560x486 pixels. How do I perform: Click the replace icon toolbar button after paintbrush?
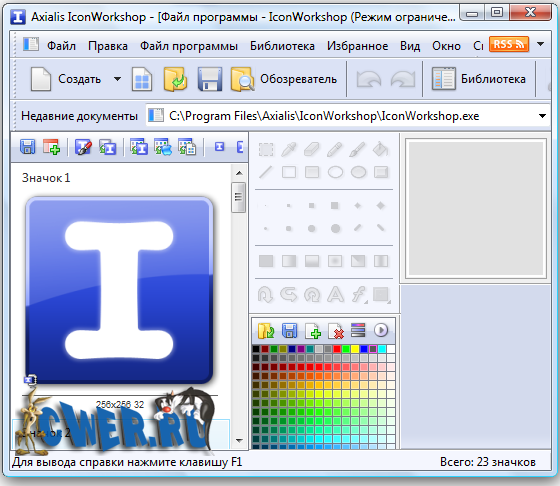(x=108, y=147)
